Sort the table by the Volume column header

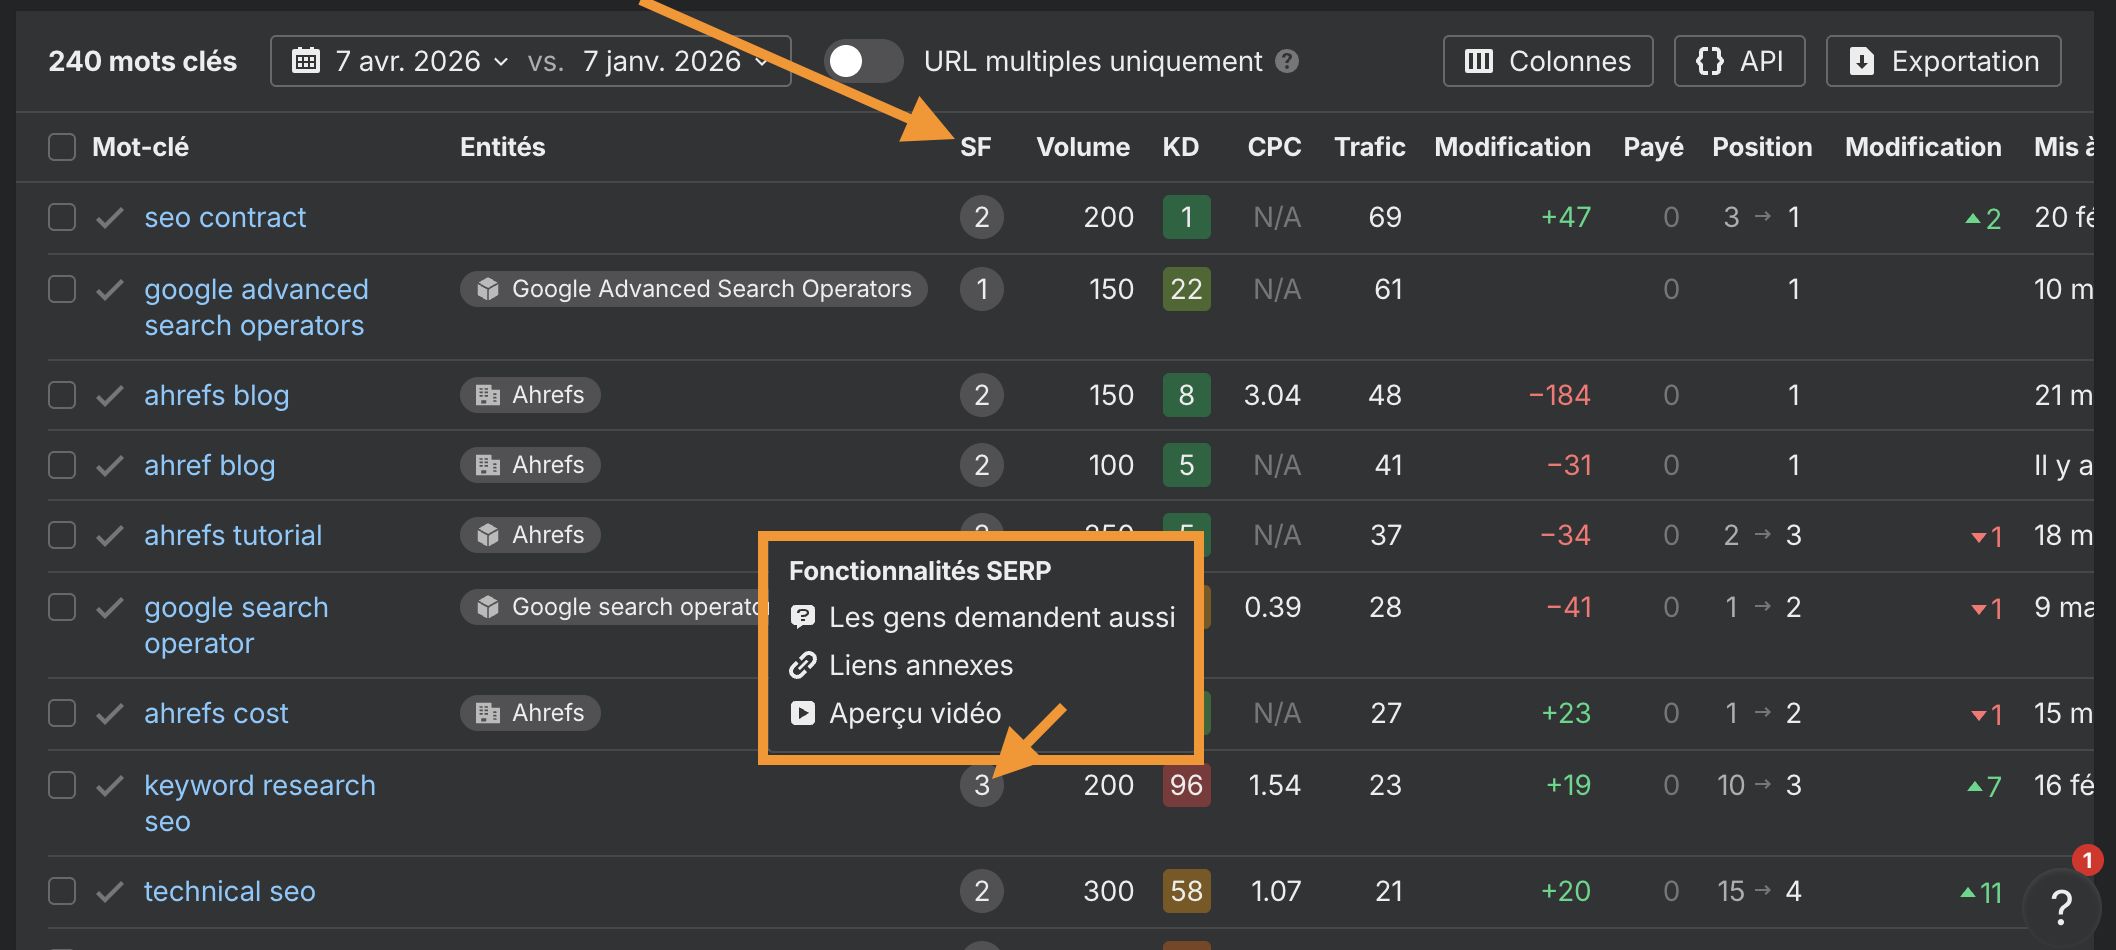pos(1083,147)
